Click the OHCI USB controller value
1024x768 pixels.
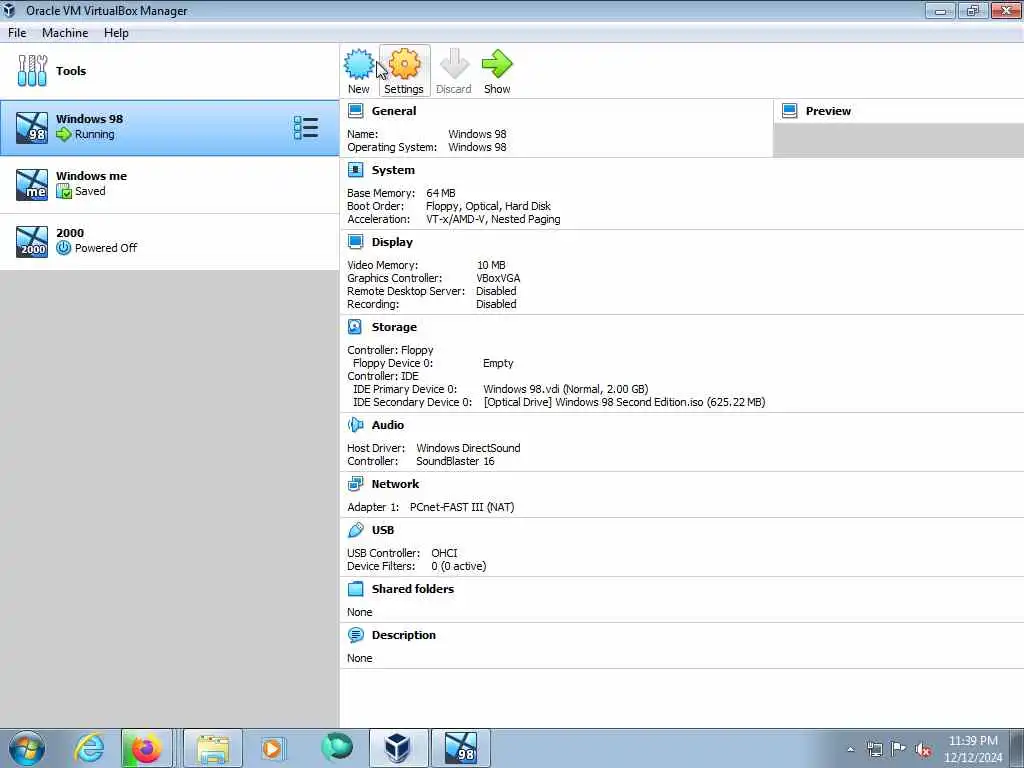pos(444,553)
